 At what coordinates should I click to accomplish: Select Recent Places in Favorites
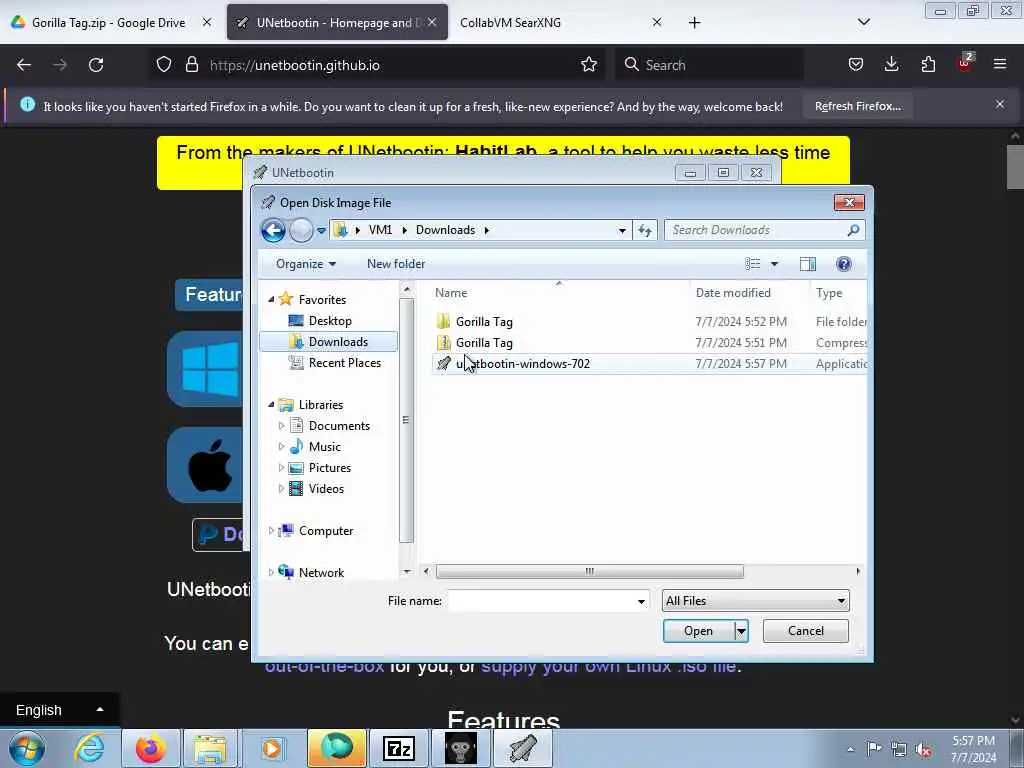(x=344, y=362)
